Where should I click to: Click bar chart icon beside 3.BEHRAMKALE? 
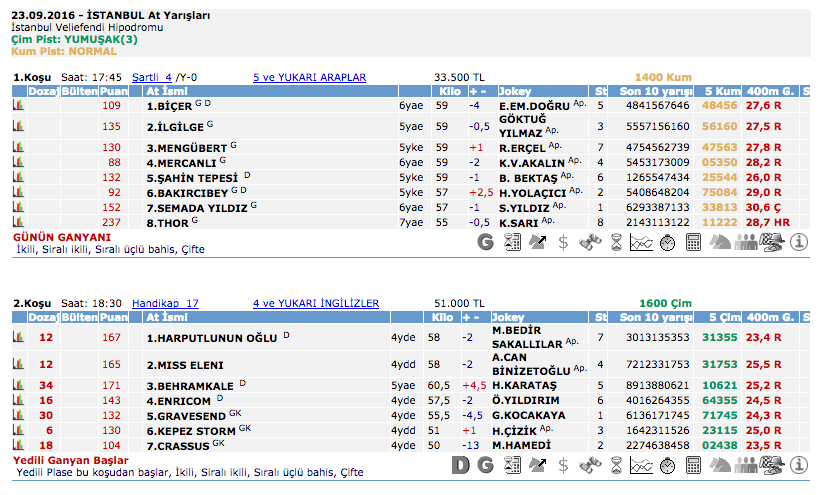tap(17, 385)
